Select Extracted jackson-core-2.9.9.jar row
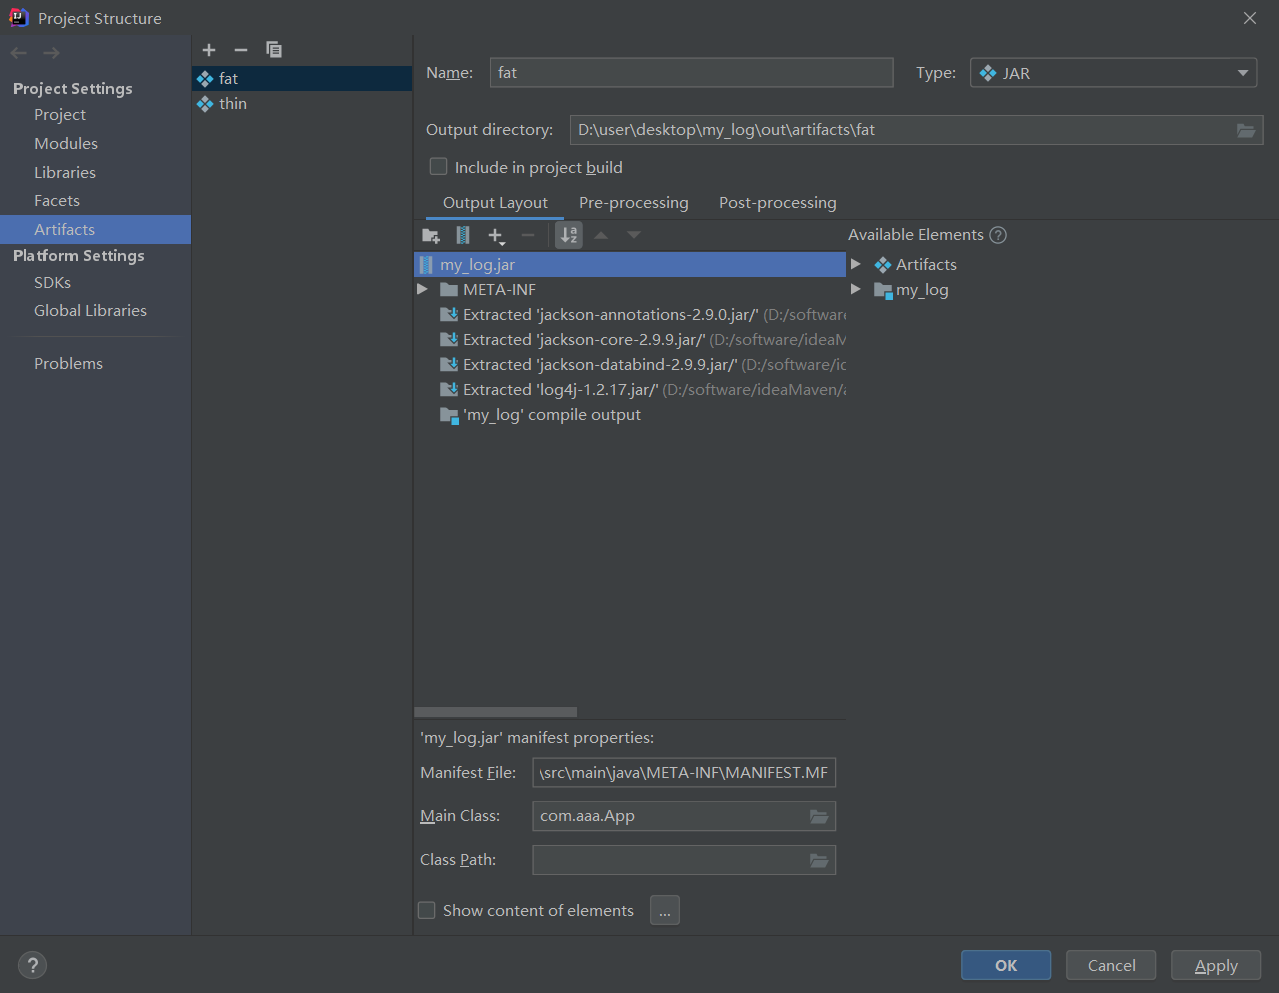1279x993 pixels. pos(630,340)
